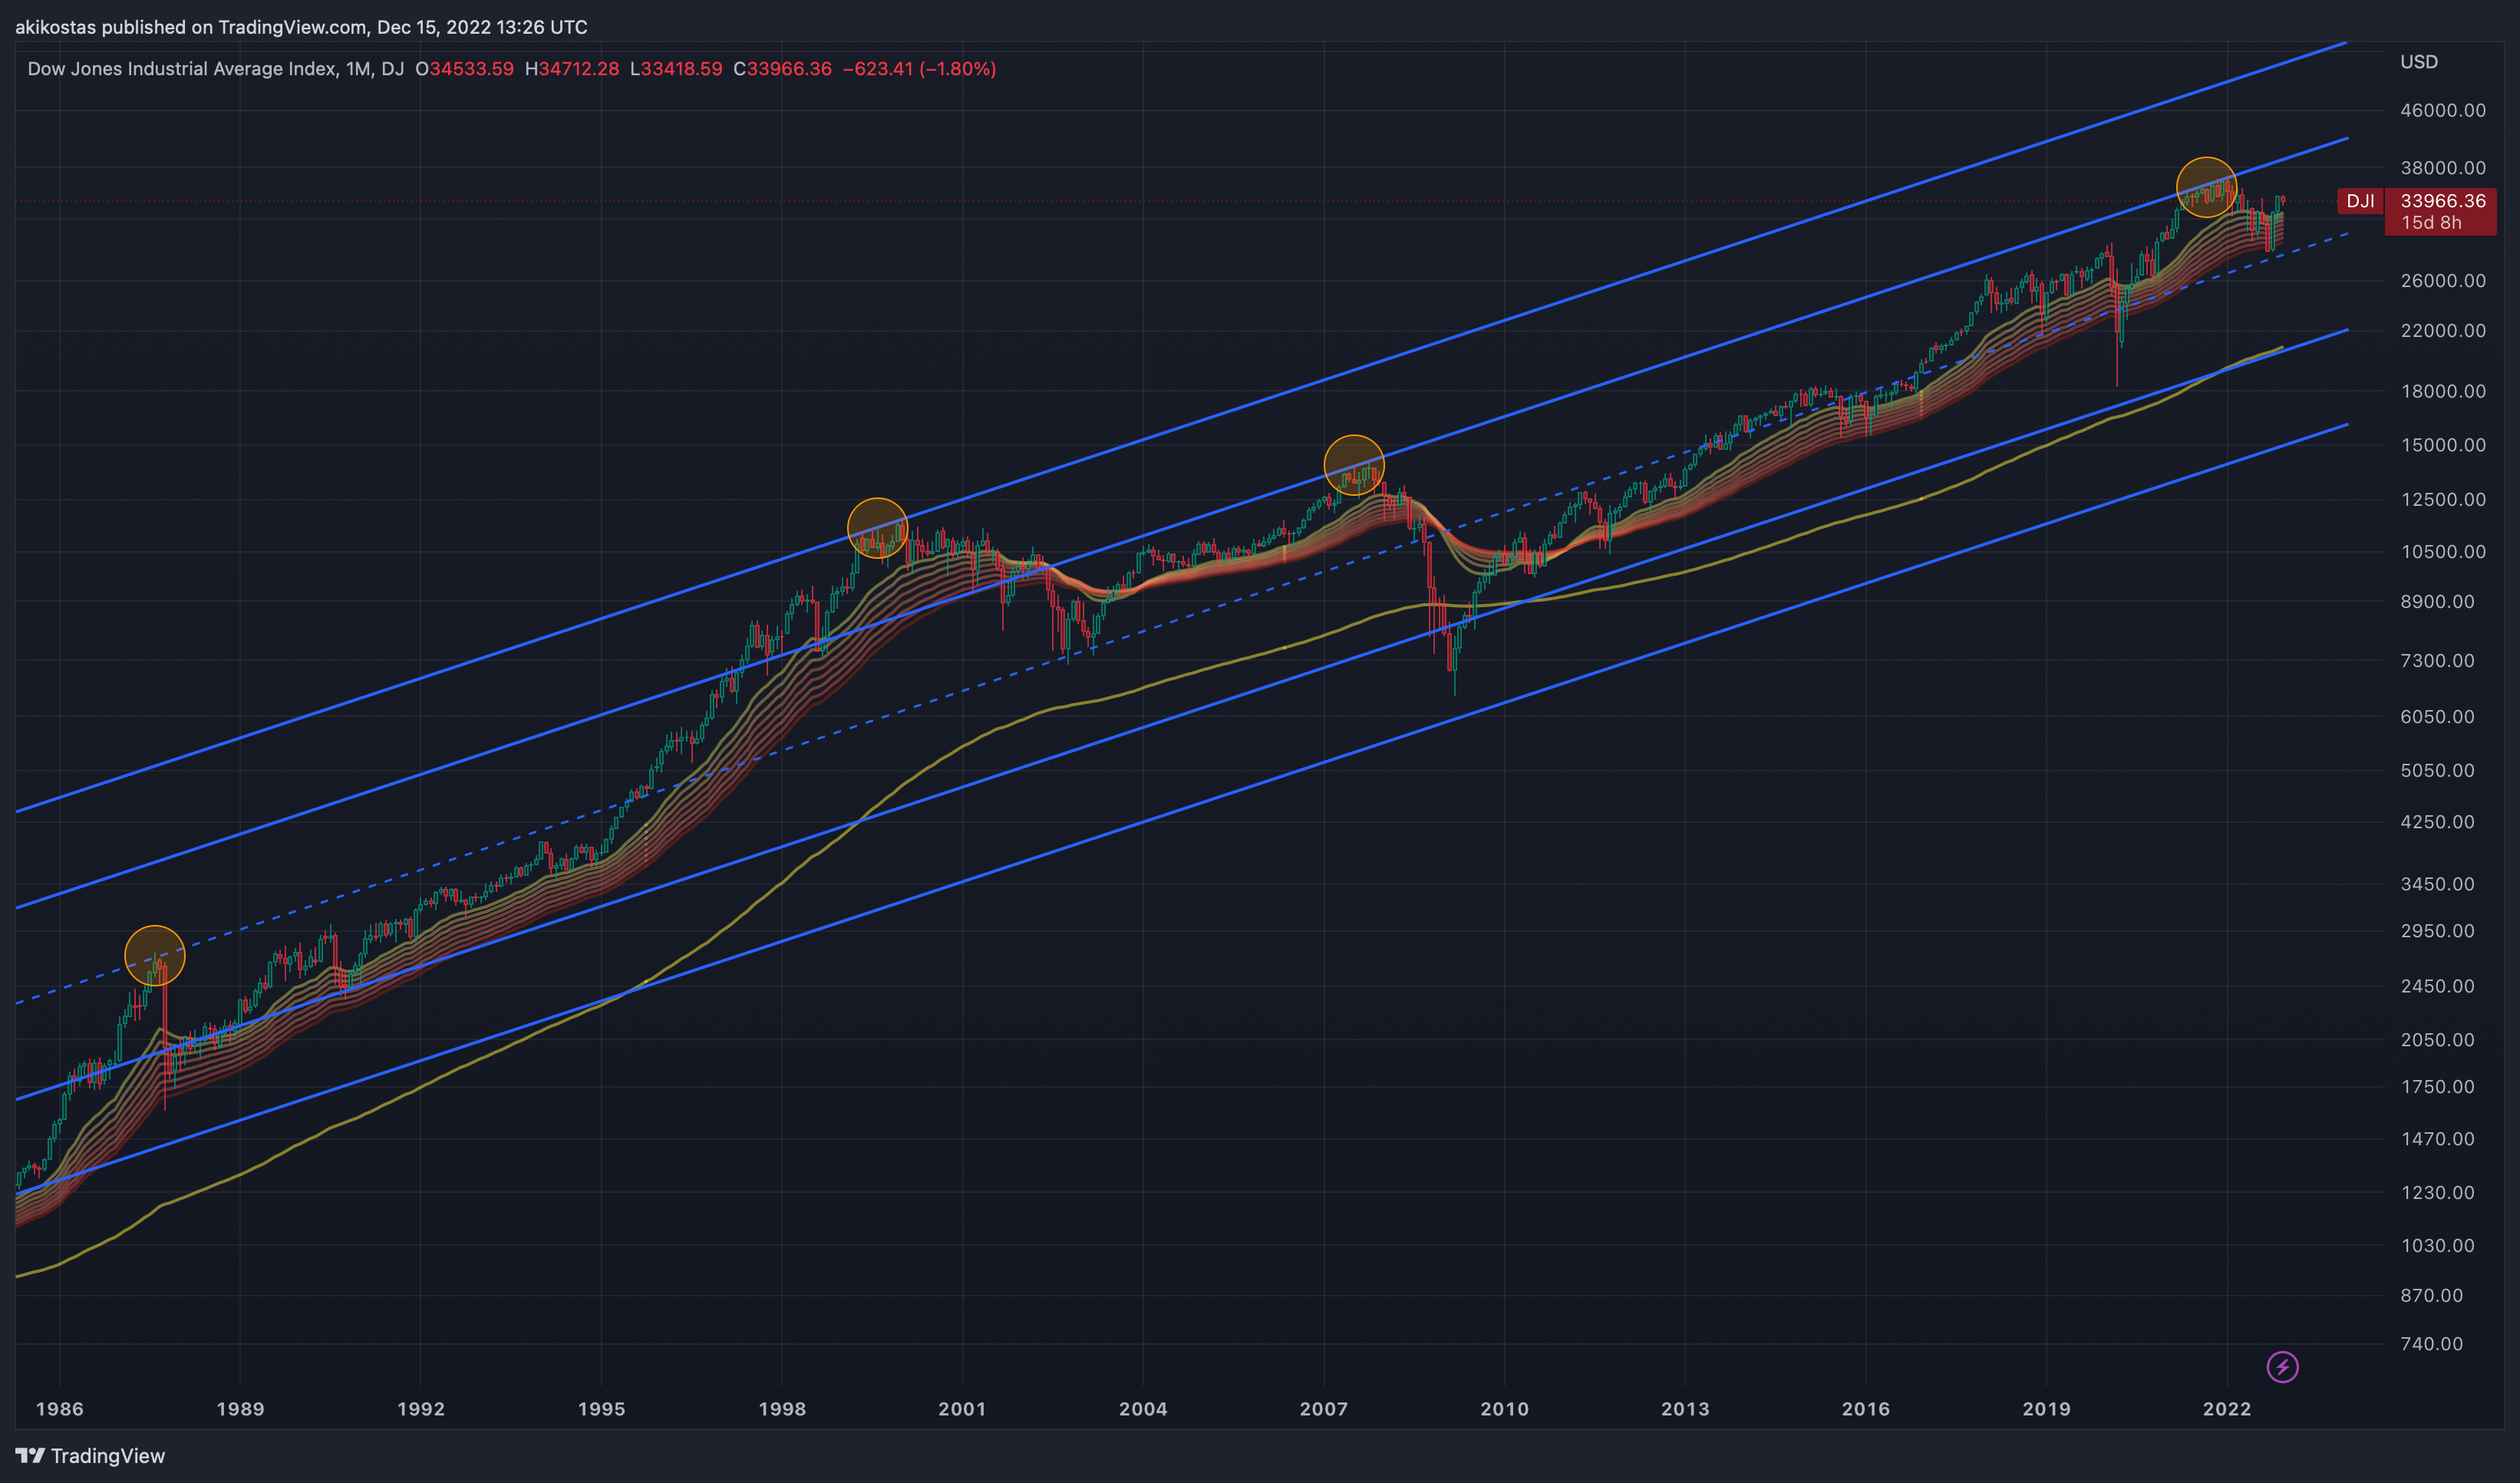Click the 18000.00 price axis label
The width and height of the screenshot is (2520, 1483).
[x=2443, y=391]
